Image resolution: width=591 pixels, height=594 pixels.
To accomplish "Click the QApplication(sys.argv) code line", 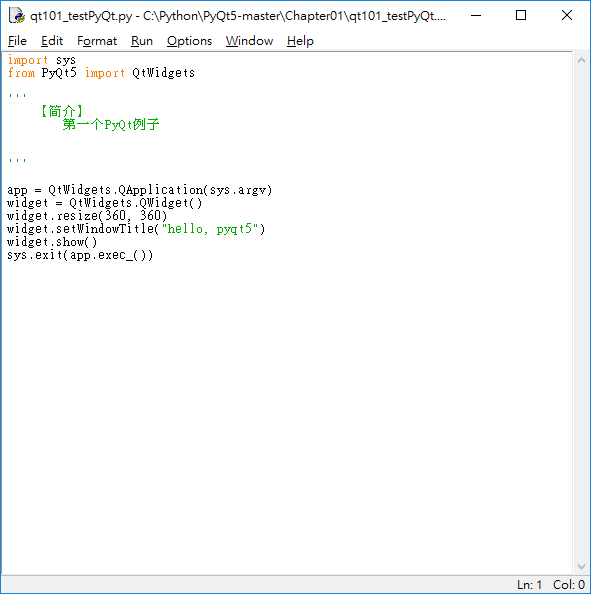I will pyautogui.click(x=140, y=190).
